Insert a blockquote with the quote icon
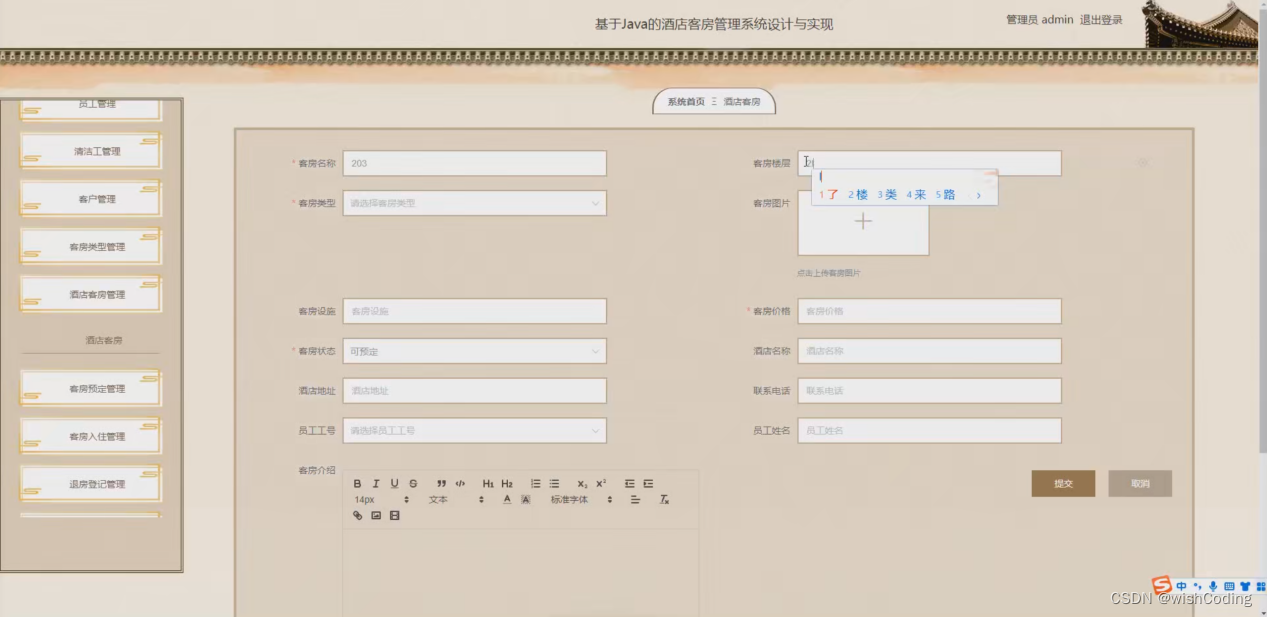 coord(441,484)
